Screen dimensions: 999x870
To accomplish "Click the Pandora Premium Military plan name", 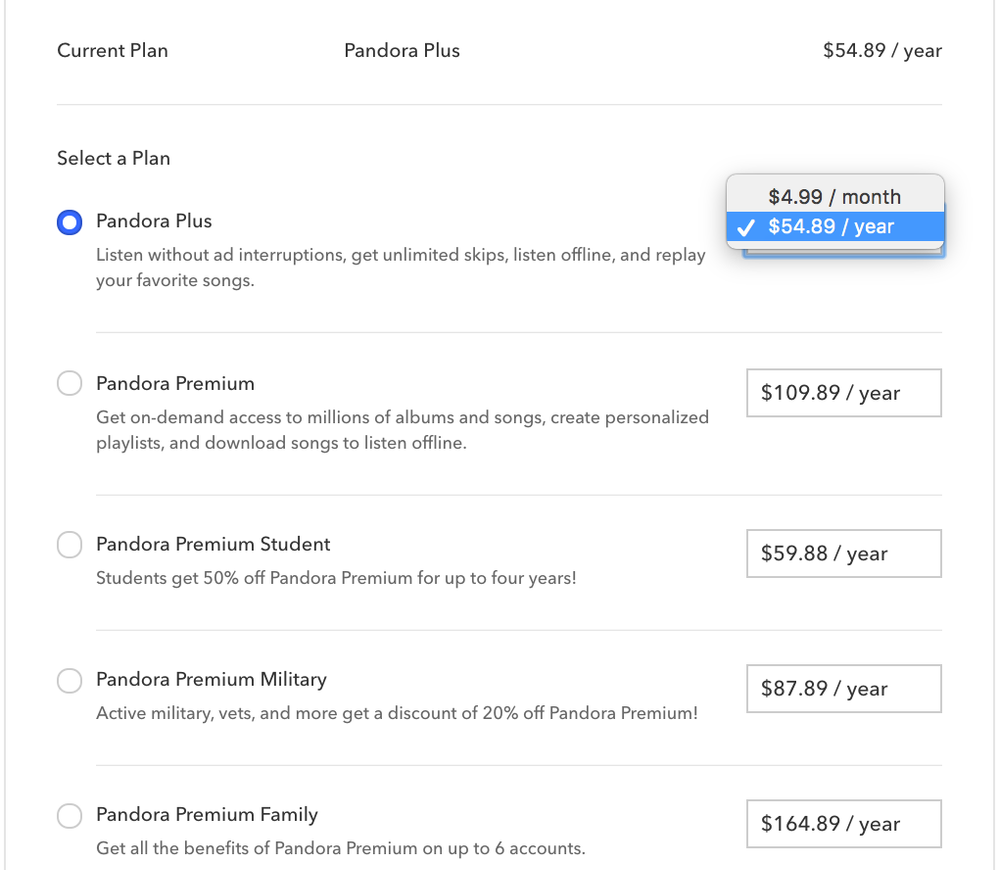I will (x=211, y=679).
